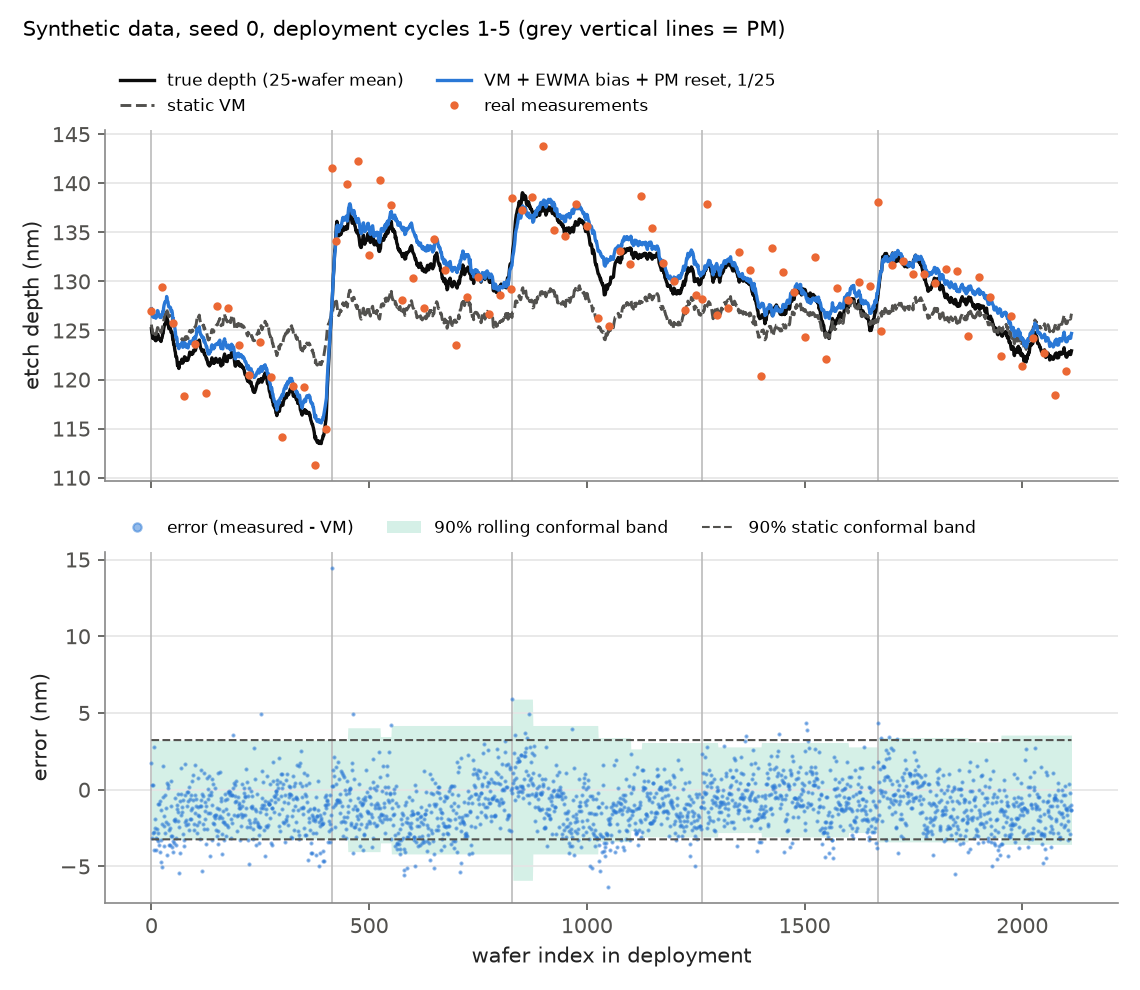Click the −5 tick label on error axis
The image size is (1140, 990).
[76, 866]
